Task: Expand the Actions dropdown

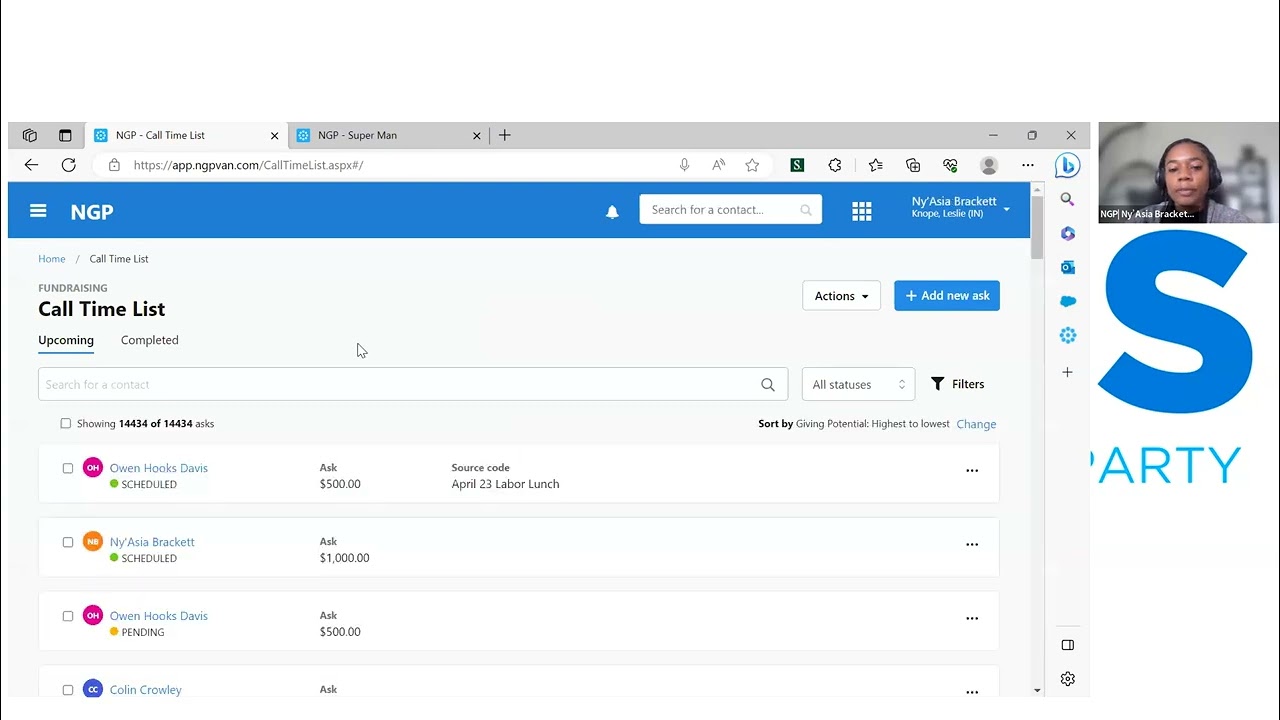Action: click(x=841, y=296)
